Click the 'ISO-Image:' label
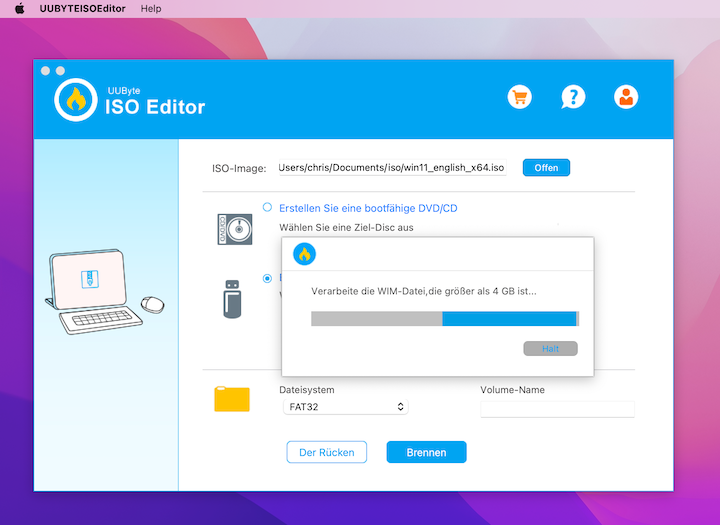This screenshot has width=720, height=525. [239, 169]
